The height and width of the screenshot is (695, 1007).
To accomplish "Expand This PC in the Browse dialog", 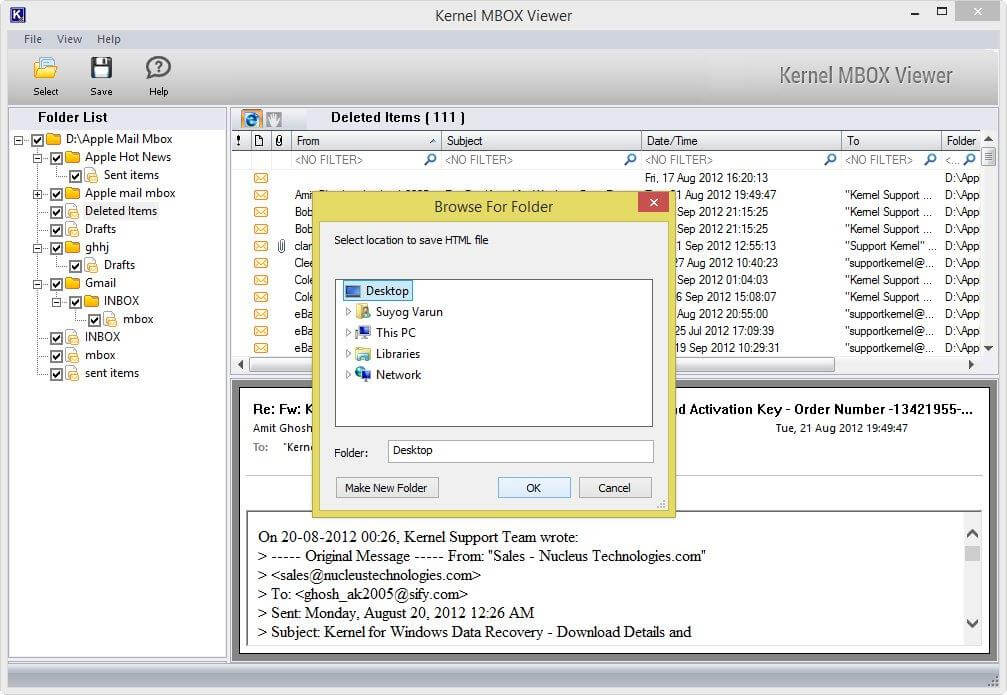I will pos(348,333).
